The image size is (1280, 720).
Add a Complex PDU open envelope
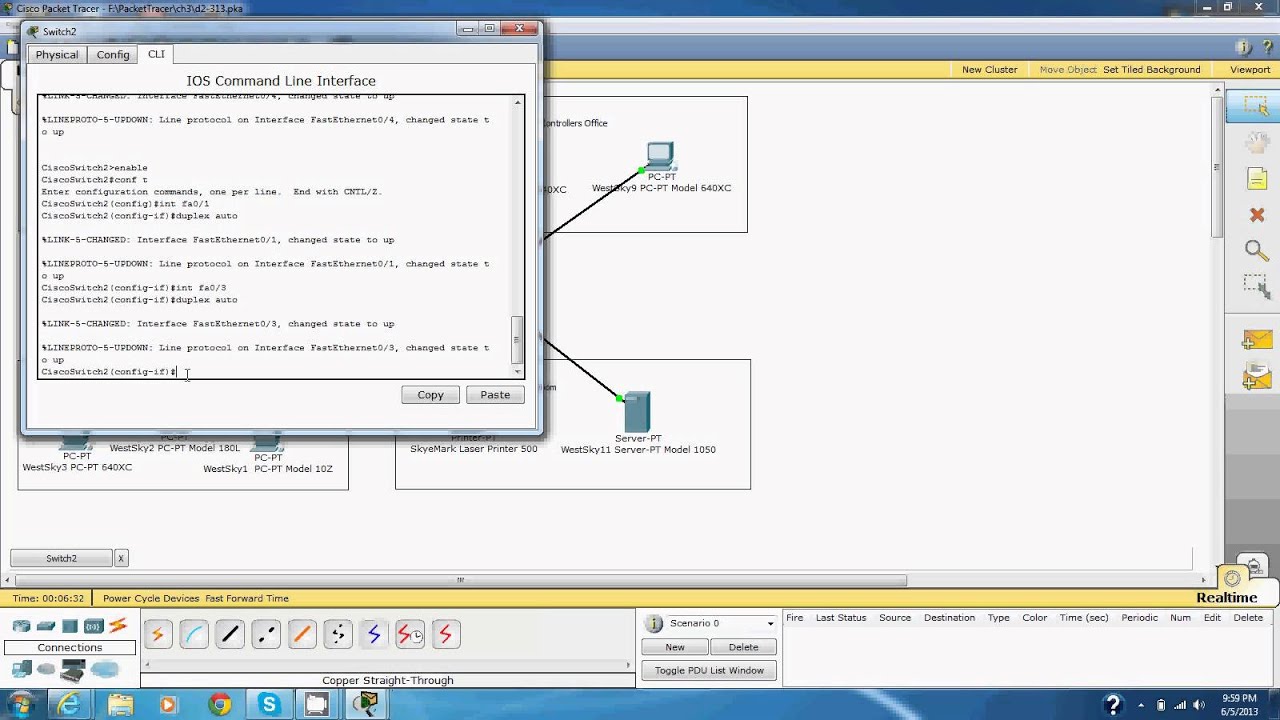pos(1256,378)
